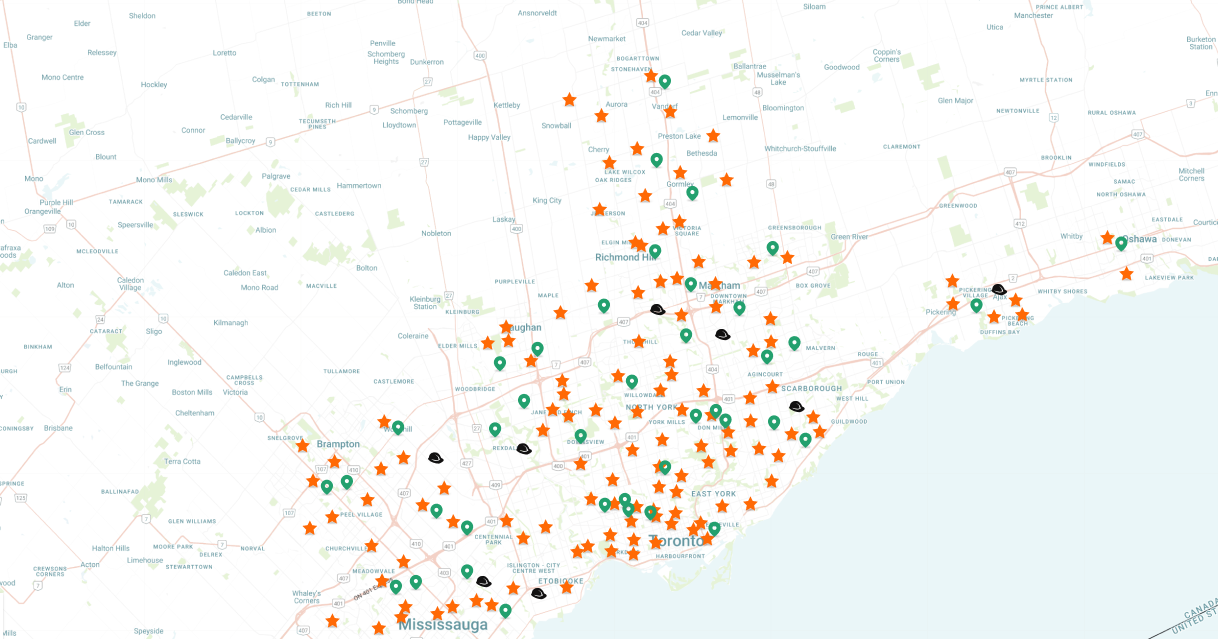Select the black hat marker near Ajax
Viewport: 1218px width, 639px height.
coord(998,289)
